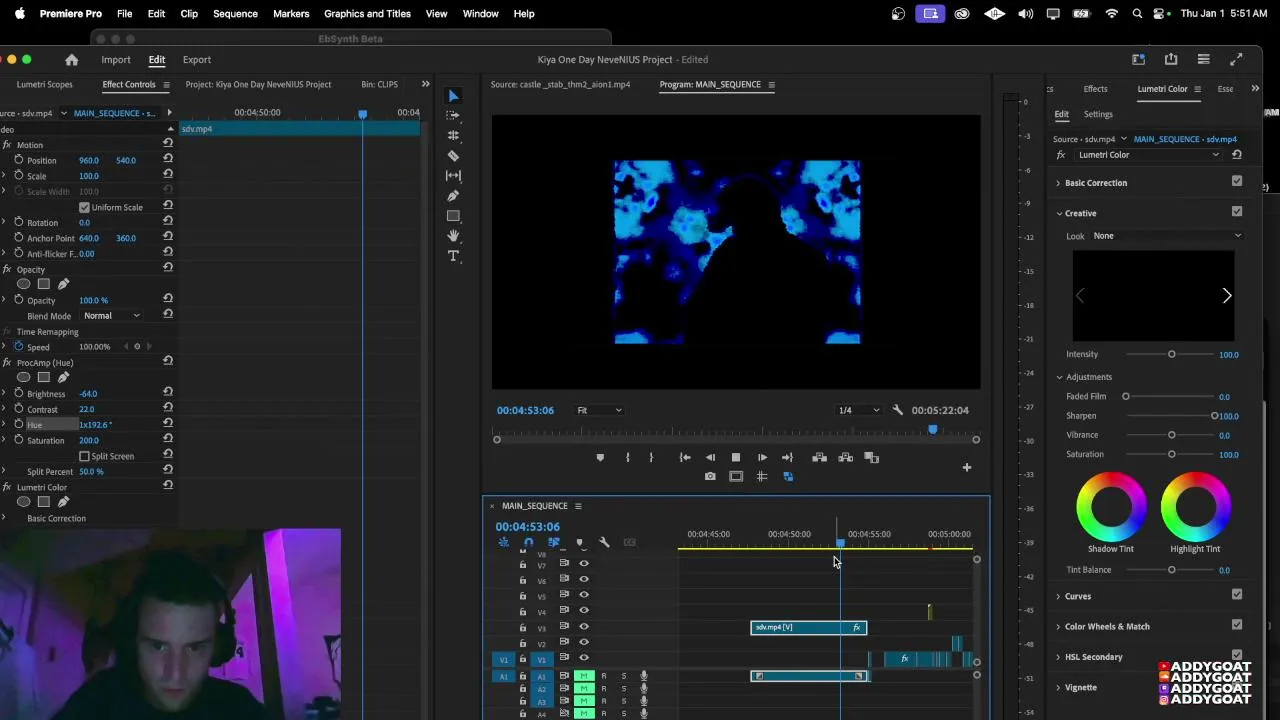Toggle the Creative section checkbox
Image resolution: width=1280 pixels, height=720 pixels.
coord(1237,212)
